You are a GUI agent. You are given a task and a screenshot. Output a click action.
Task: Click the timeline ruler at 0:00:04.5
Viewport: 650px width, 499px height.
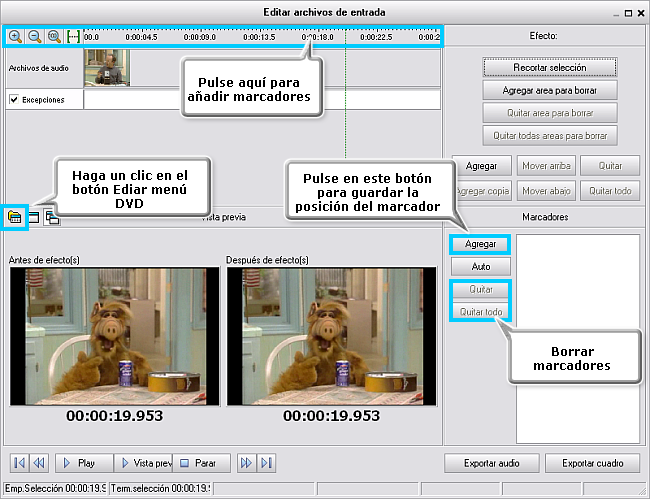(x=141, y=37)
